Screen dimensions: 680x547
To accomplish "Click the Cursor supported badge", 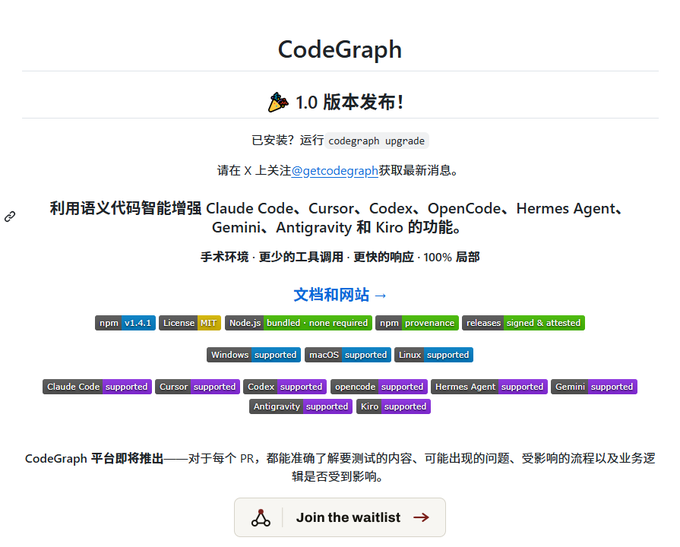I will coord(197,387).
